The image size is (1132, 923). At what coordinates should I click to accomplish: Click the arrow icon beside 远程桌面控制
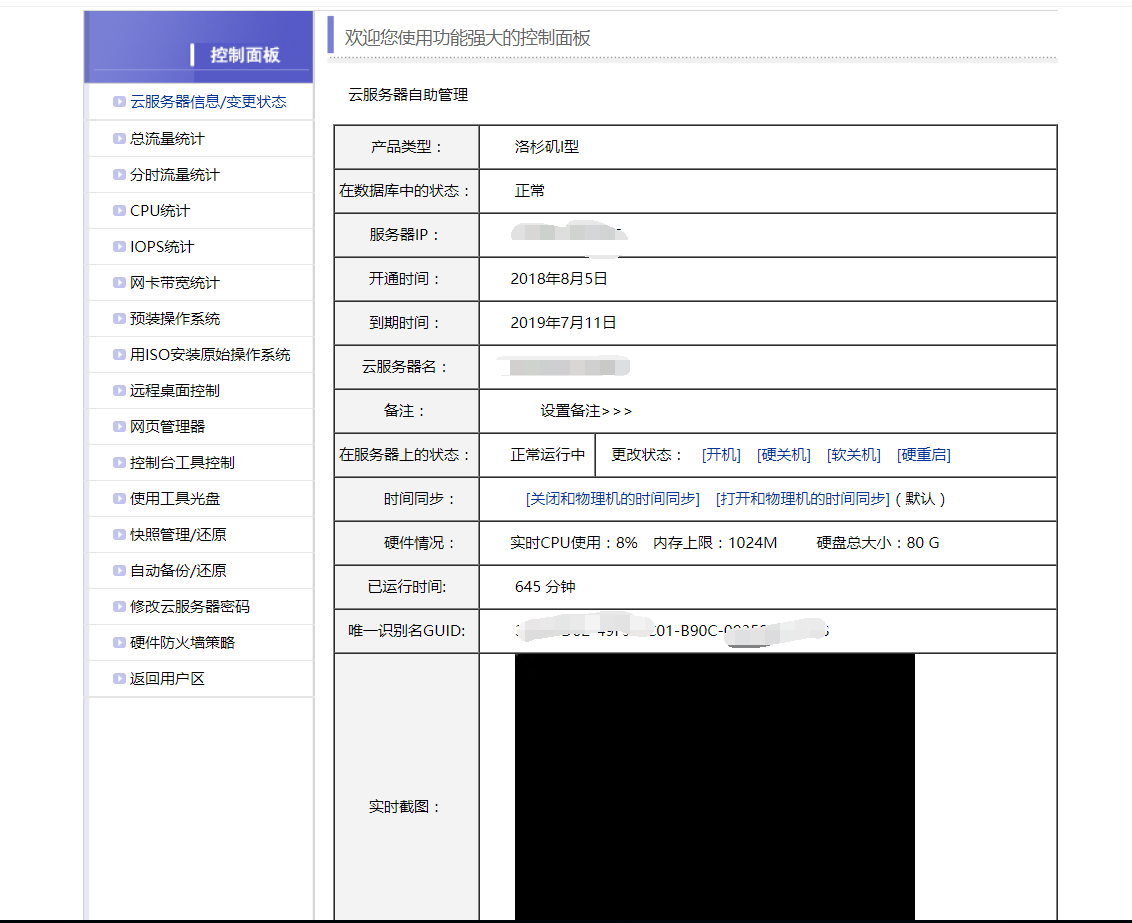[x=119, y=391]
